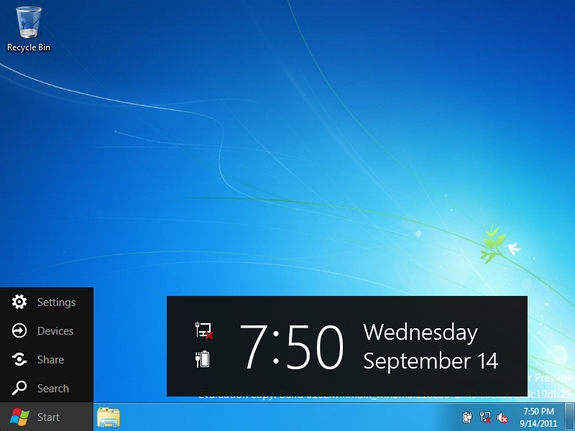Open the power plug tray icon

(x=467, y=417)
